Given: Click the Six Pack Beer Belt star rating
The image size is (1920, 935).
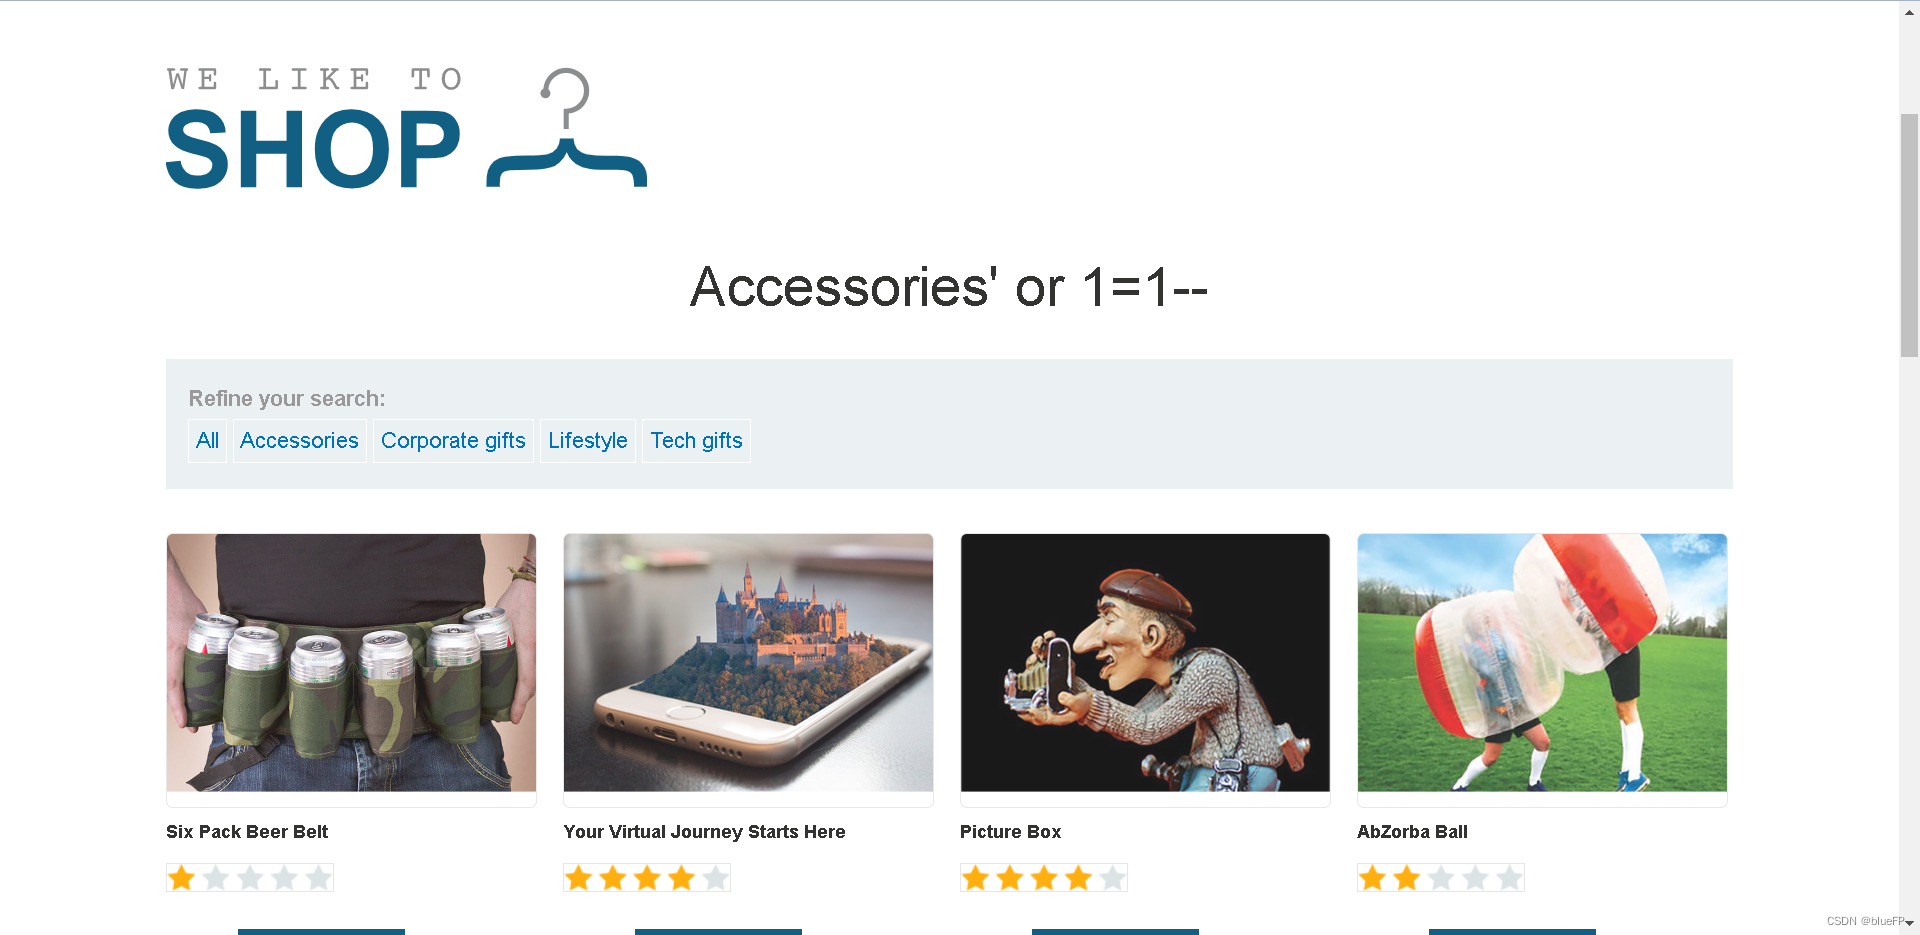Looking at the screenshot, I should coord(250,878).
